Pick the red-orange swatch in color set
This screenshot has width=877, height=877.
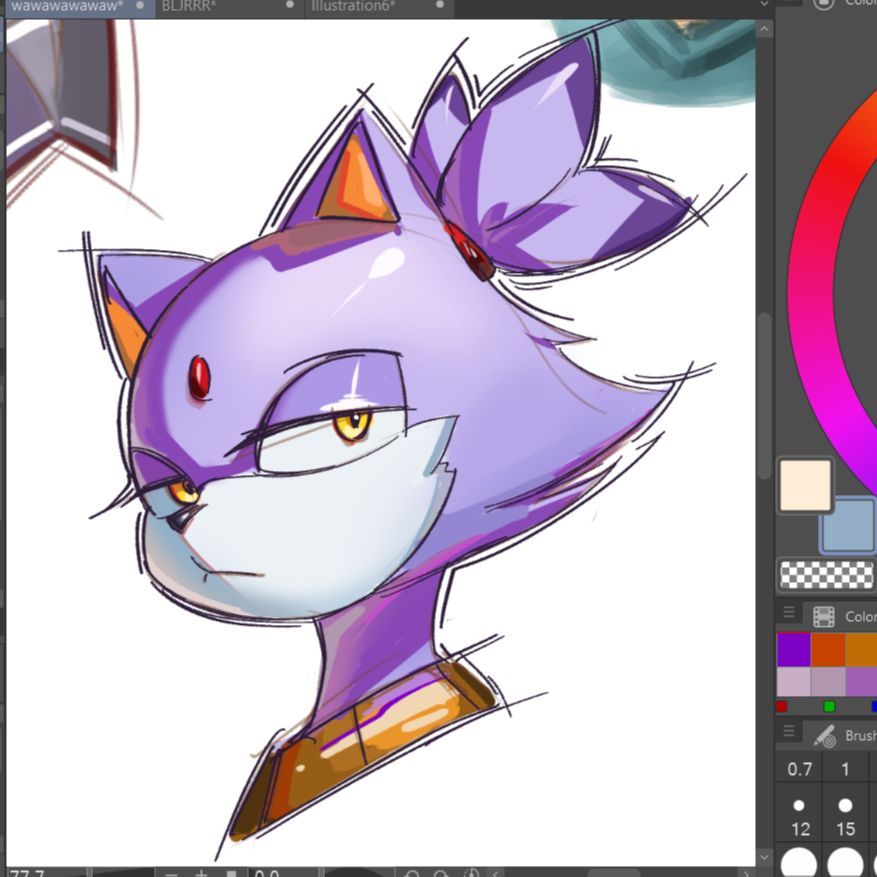828,649
